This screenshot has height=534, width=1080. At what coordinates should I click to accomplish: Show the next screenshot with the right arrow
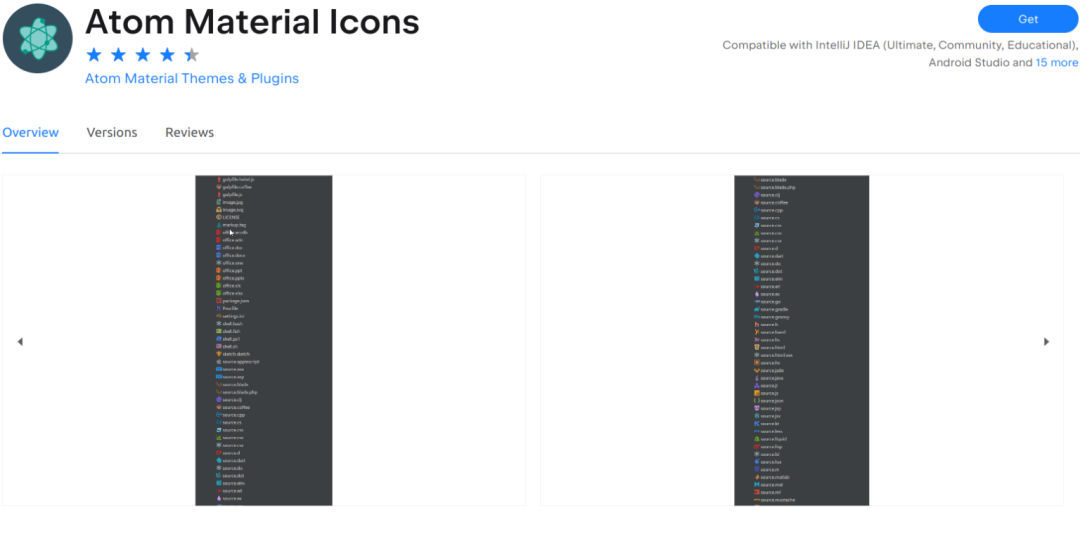[x=1046, y=341]
